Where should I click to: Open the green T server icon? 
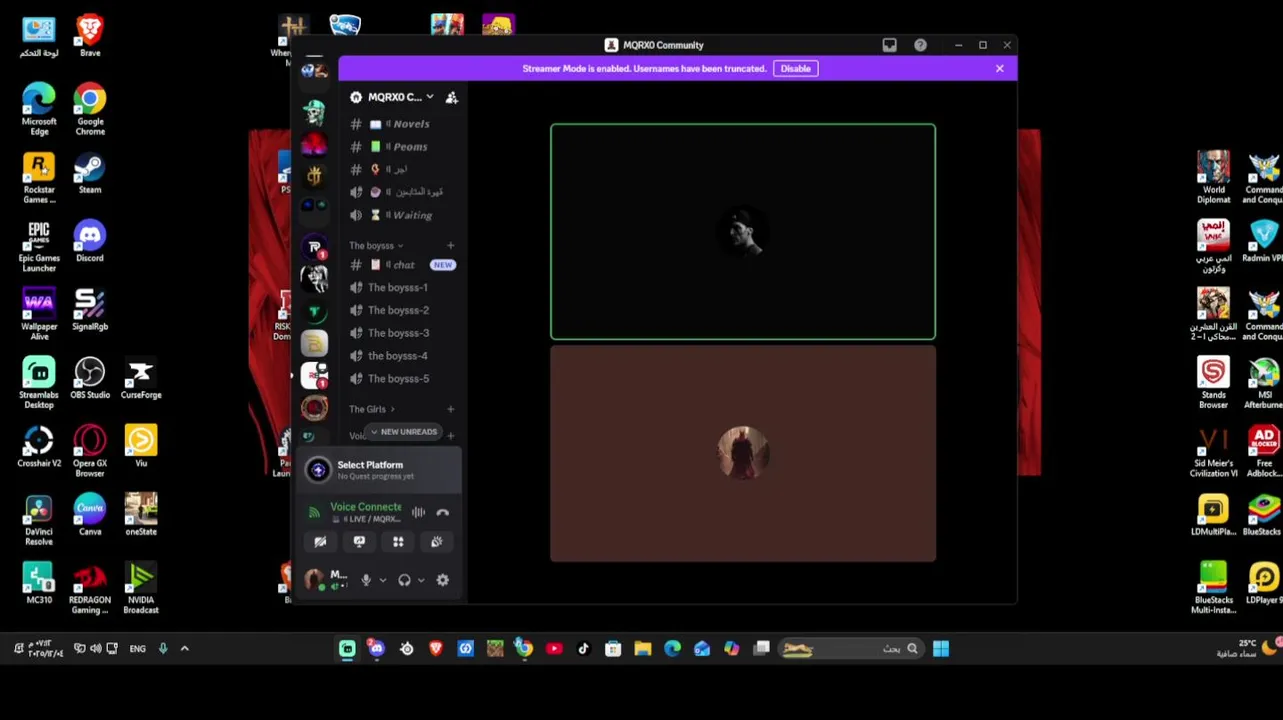315,311
